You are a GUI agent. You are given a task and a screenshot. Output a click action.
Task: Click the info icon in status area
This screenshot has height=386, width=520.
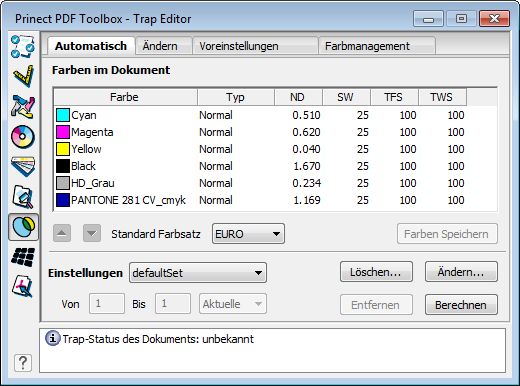click(x=52, y=338)
